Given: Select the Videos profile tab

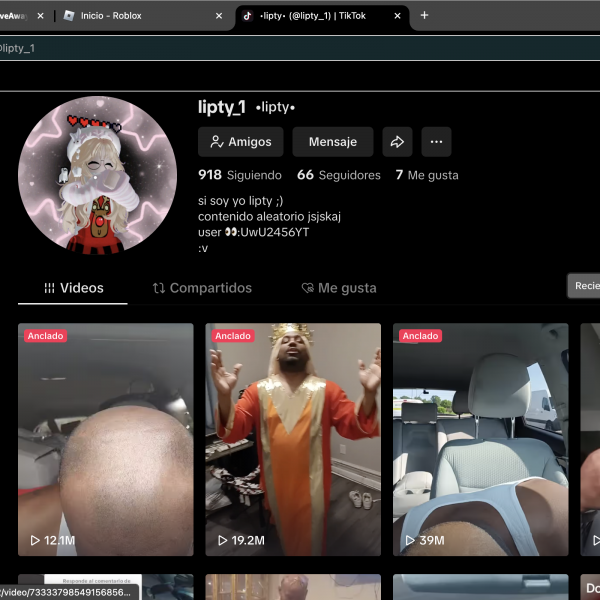Looking at the screenshot, I should [x=73, y=288].
